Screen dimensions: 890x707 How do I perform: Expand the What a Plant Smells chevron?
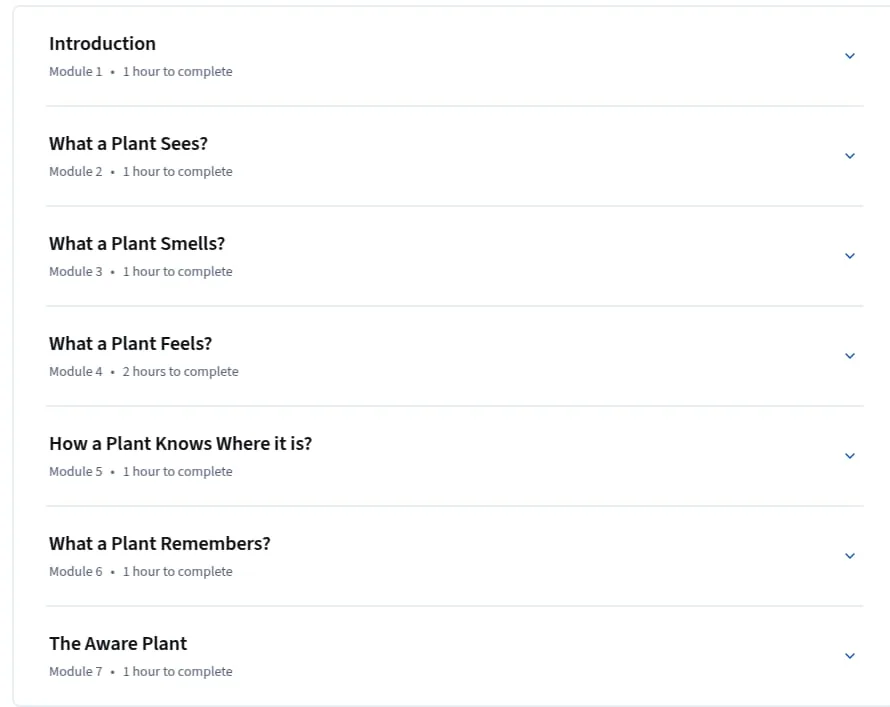[850, 256]
